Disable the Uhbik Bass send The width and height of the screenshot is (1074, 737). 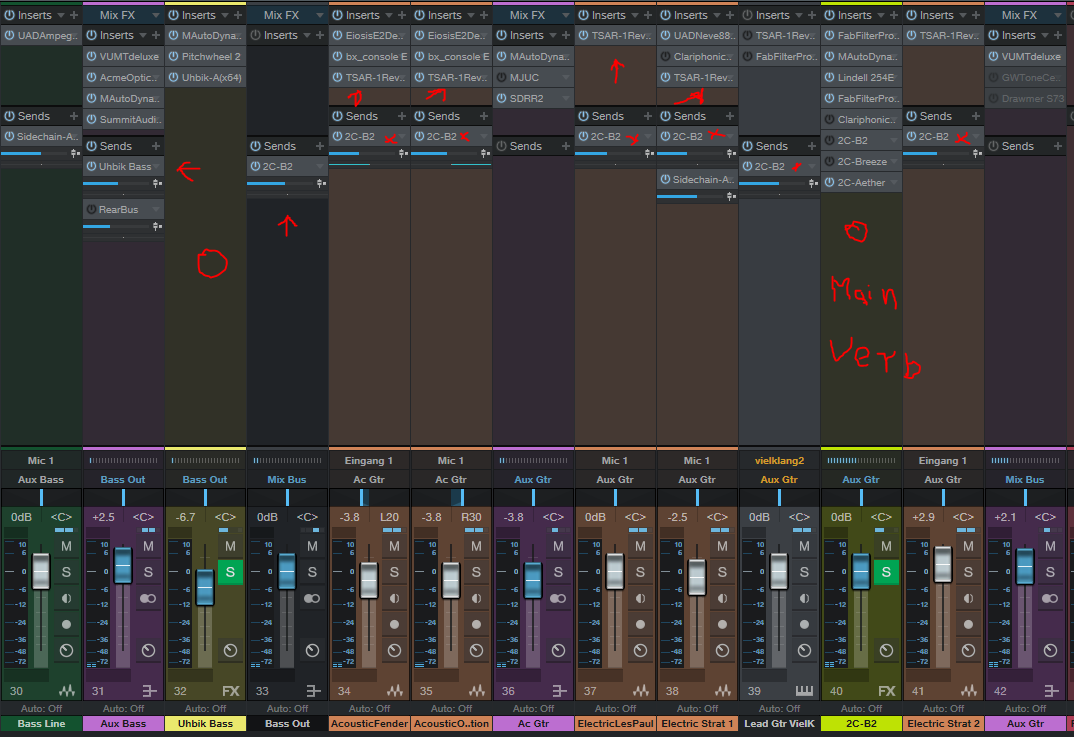click(92, 166)
